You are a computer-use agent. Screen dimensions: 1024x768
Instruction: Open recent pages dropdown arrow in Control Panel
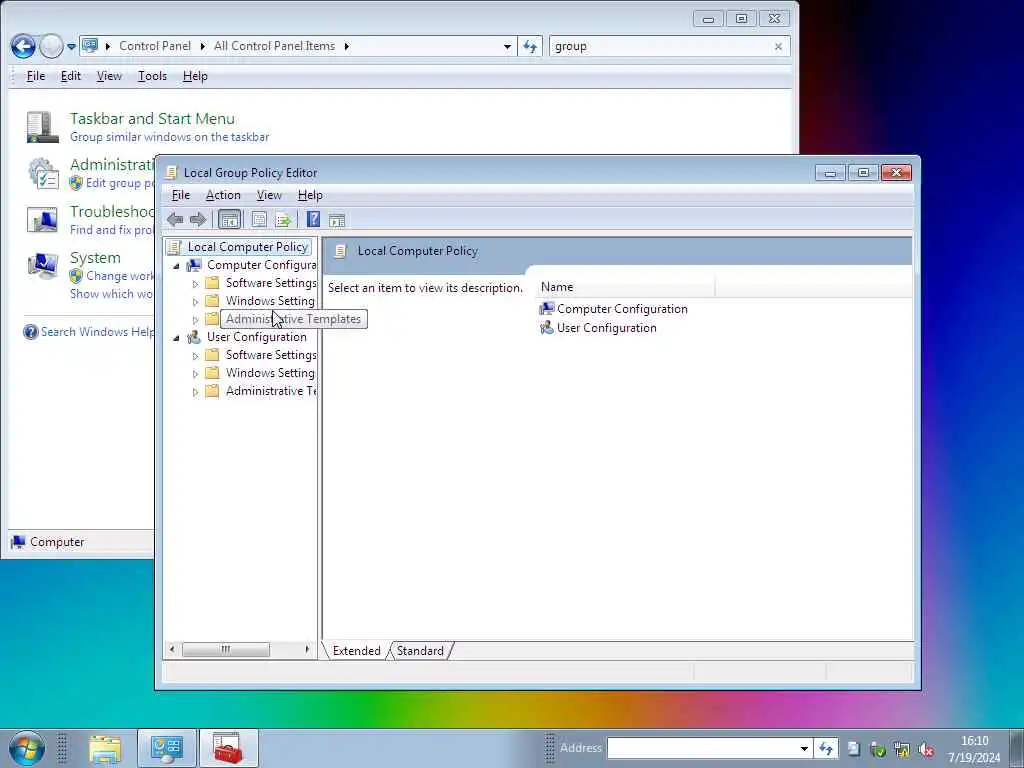coord(71,46)
